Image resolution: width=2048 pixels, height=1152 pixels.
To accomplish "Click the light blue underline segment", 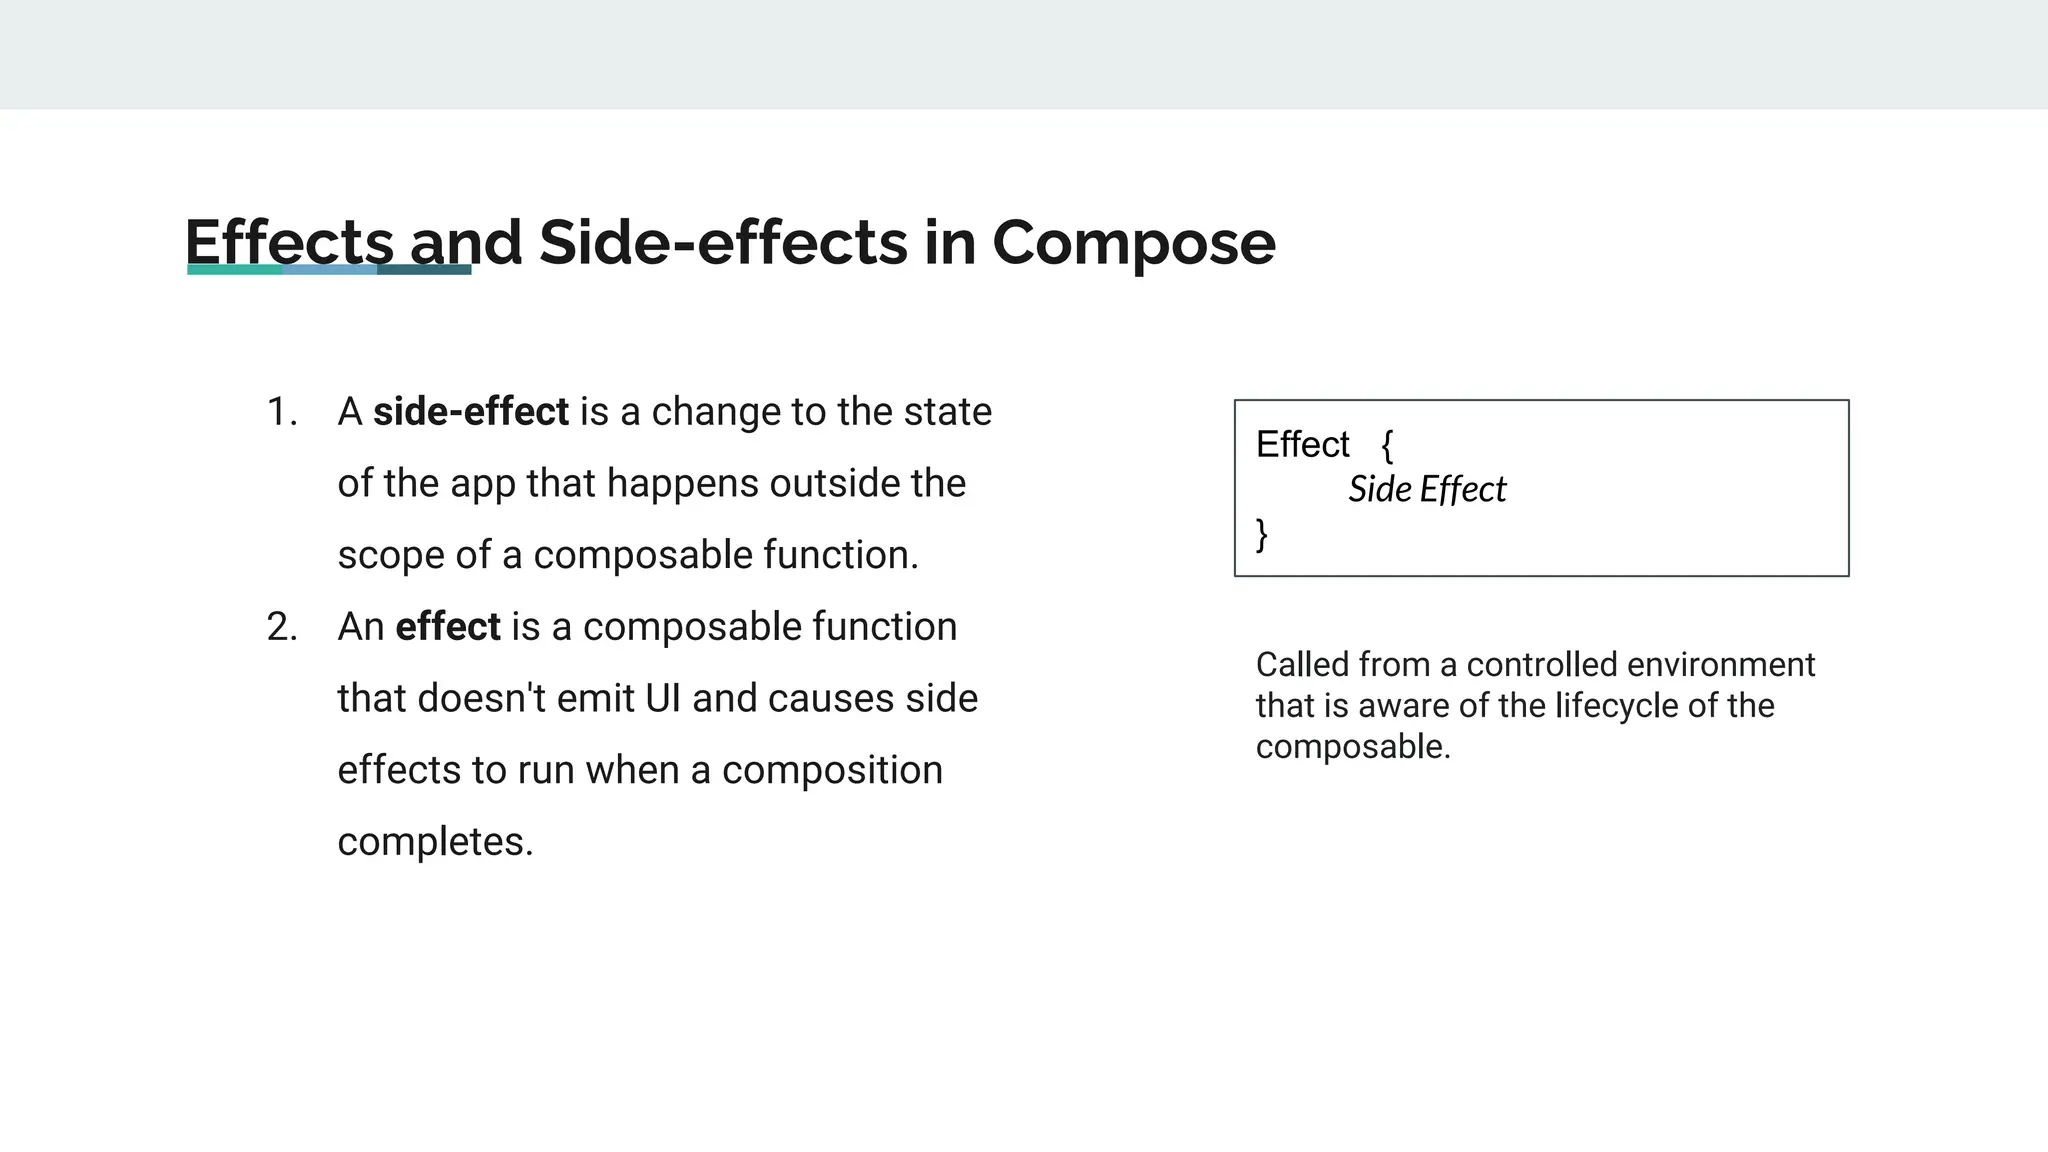I will (x=329, y=269).
